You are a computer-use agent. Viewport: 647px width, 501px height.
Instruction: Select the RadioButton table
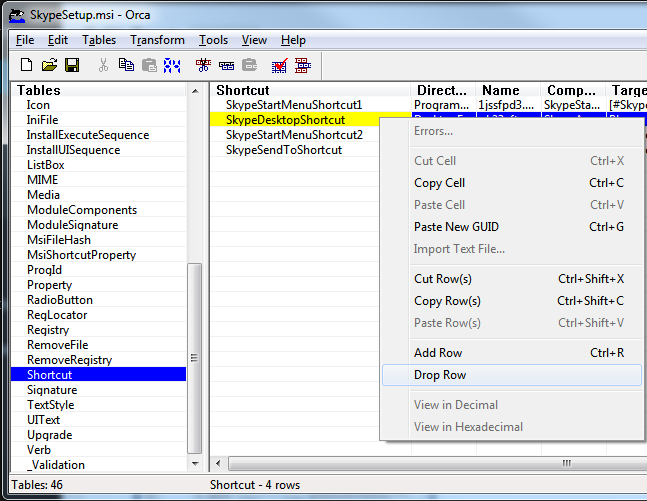tap(99, 300)
